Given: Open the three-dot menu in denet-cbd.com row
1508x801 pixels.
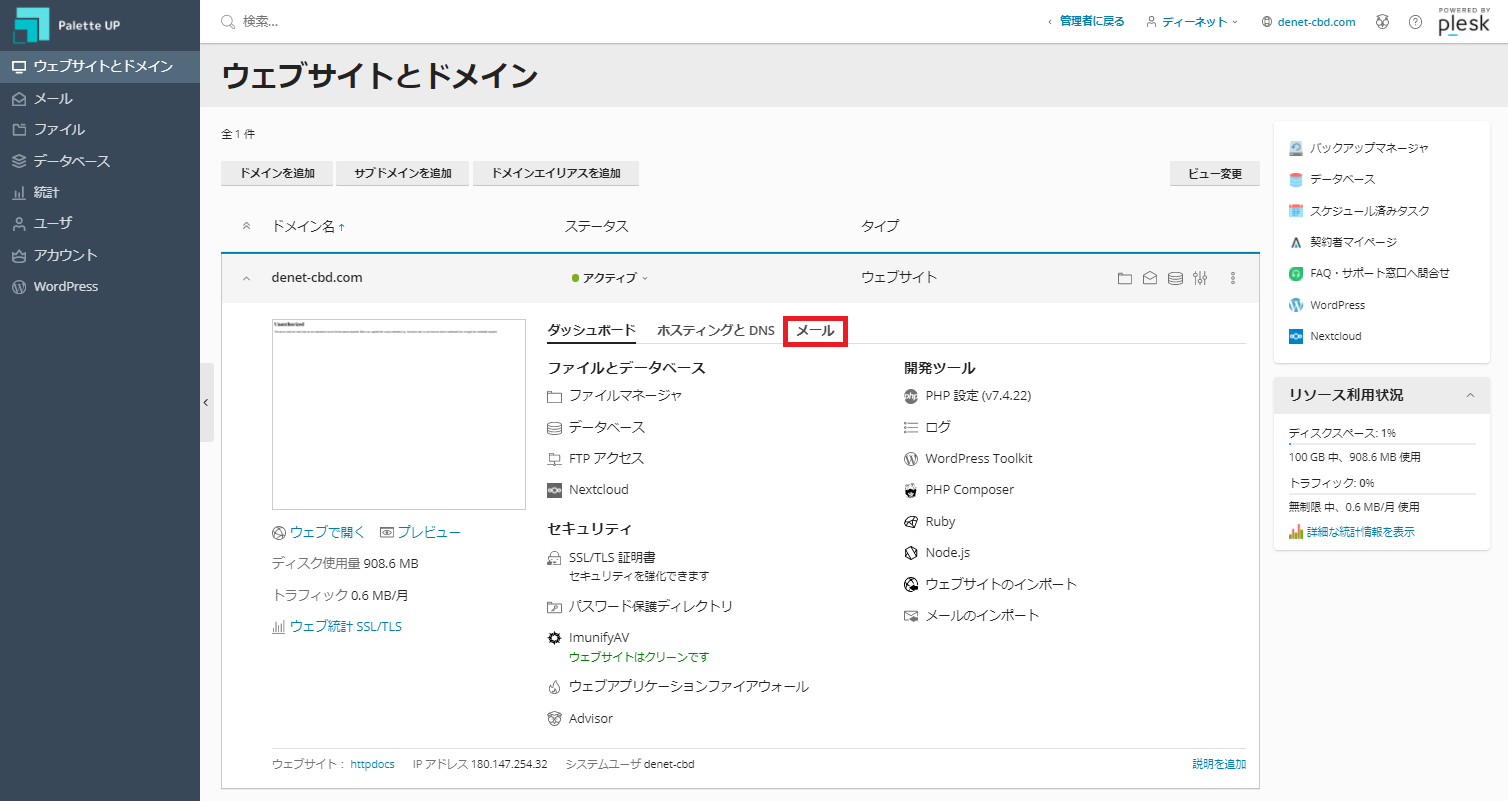Looking at the screenshot, I should click(1233, 278).
